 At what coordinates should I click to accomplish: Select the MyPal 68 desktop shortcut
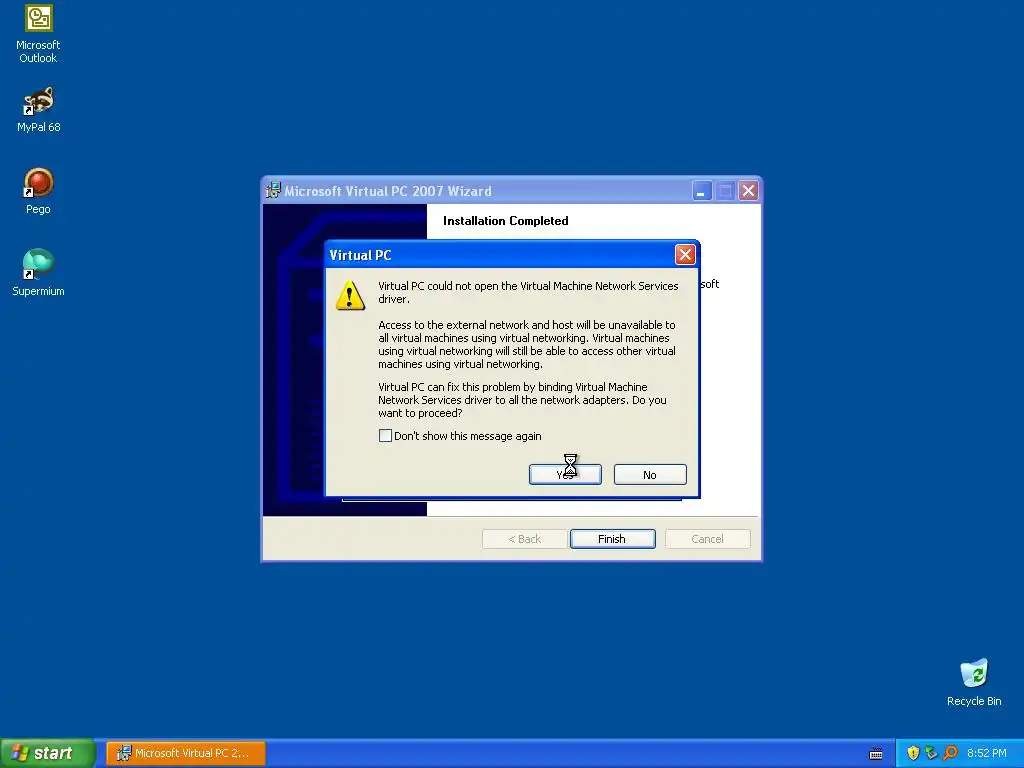(x=38, y=110)
